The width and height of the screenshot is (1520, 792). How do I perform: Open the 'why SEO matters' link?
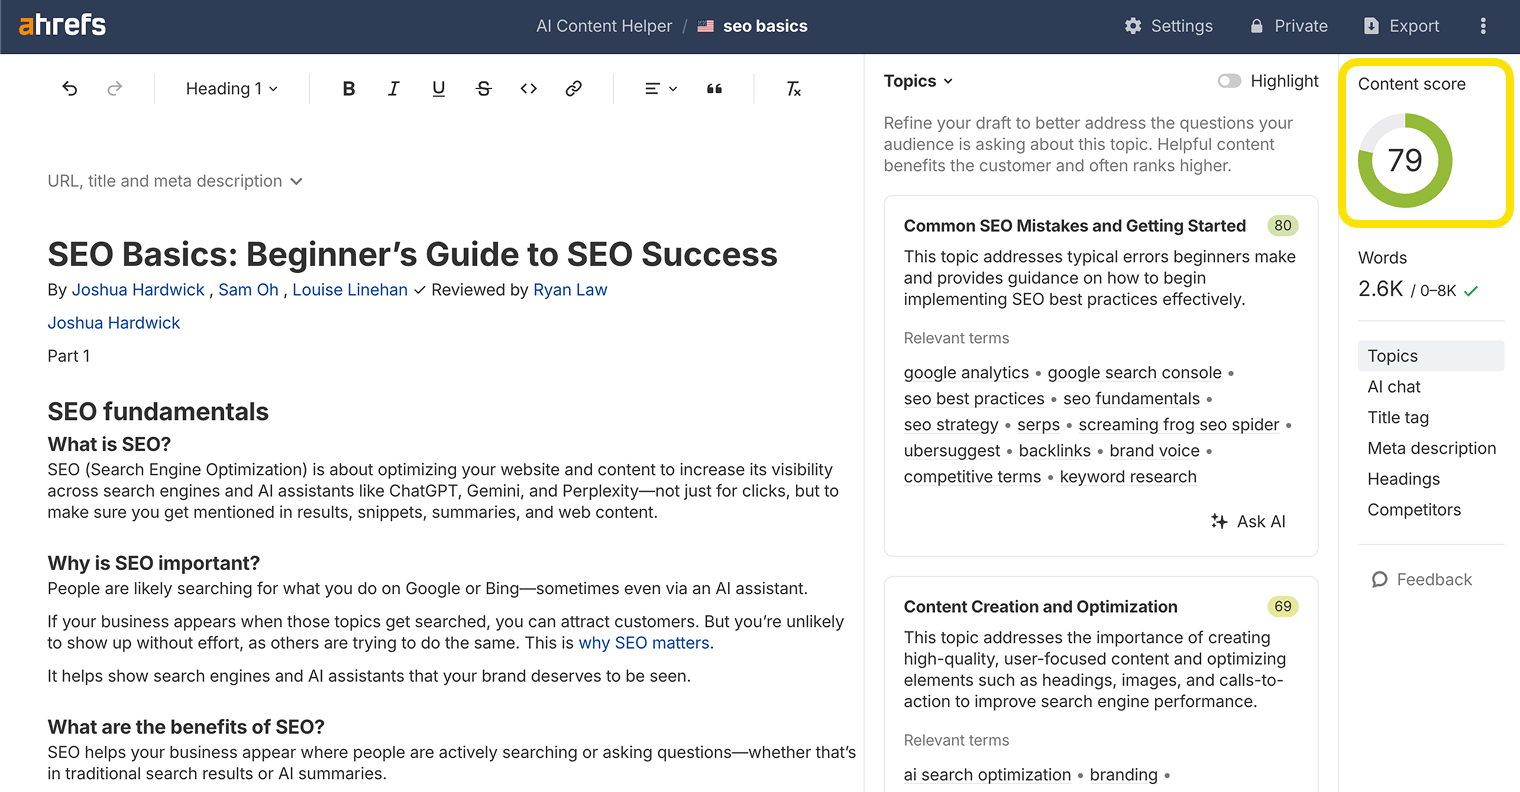click(643, 642)
